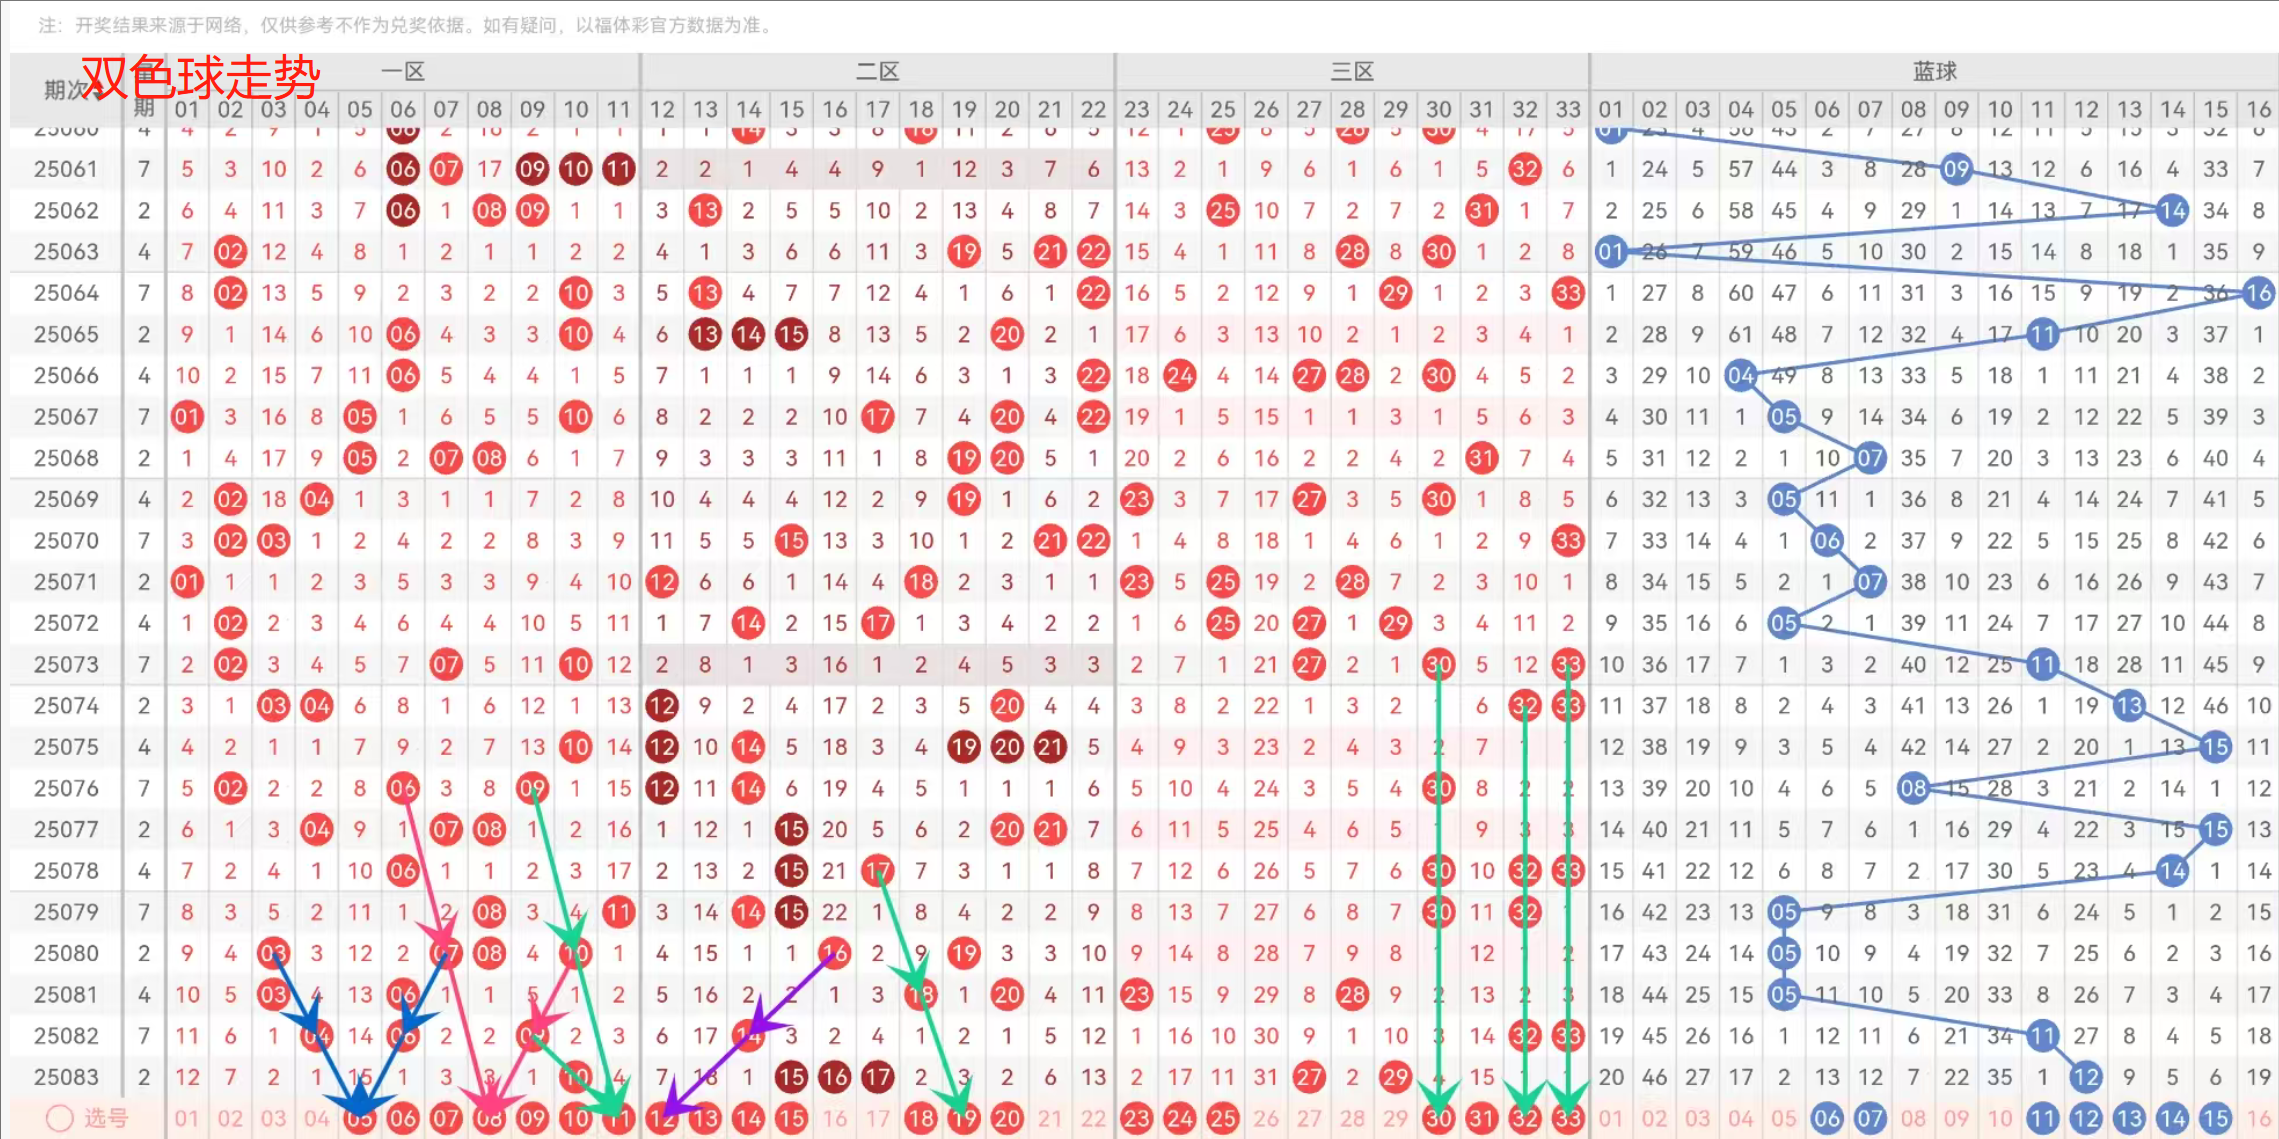Select unselected red number 16 in selection row
Image resolution: width=2279 pixels, height=1139 pixels.
pyautogui.click(x=835, y=1118)
